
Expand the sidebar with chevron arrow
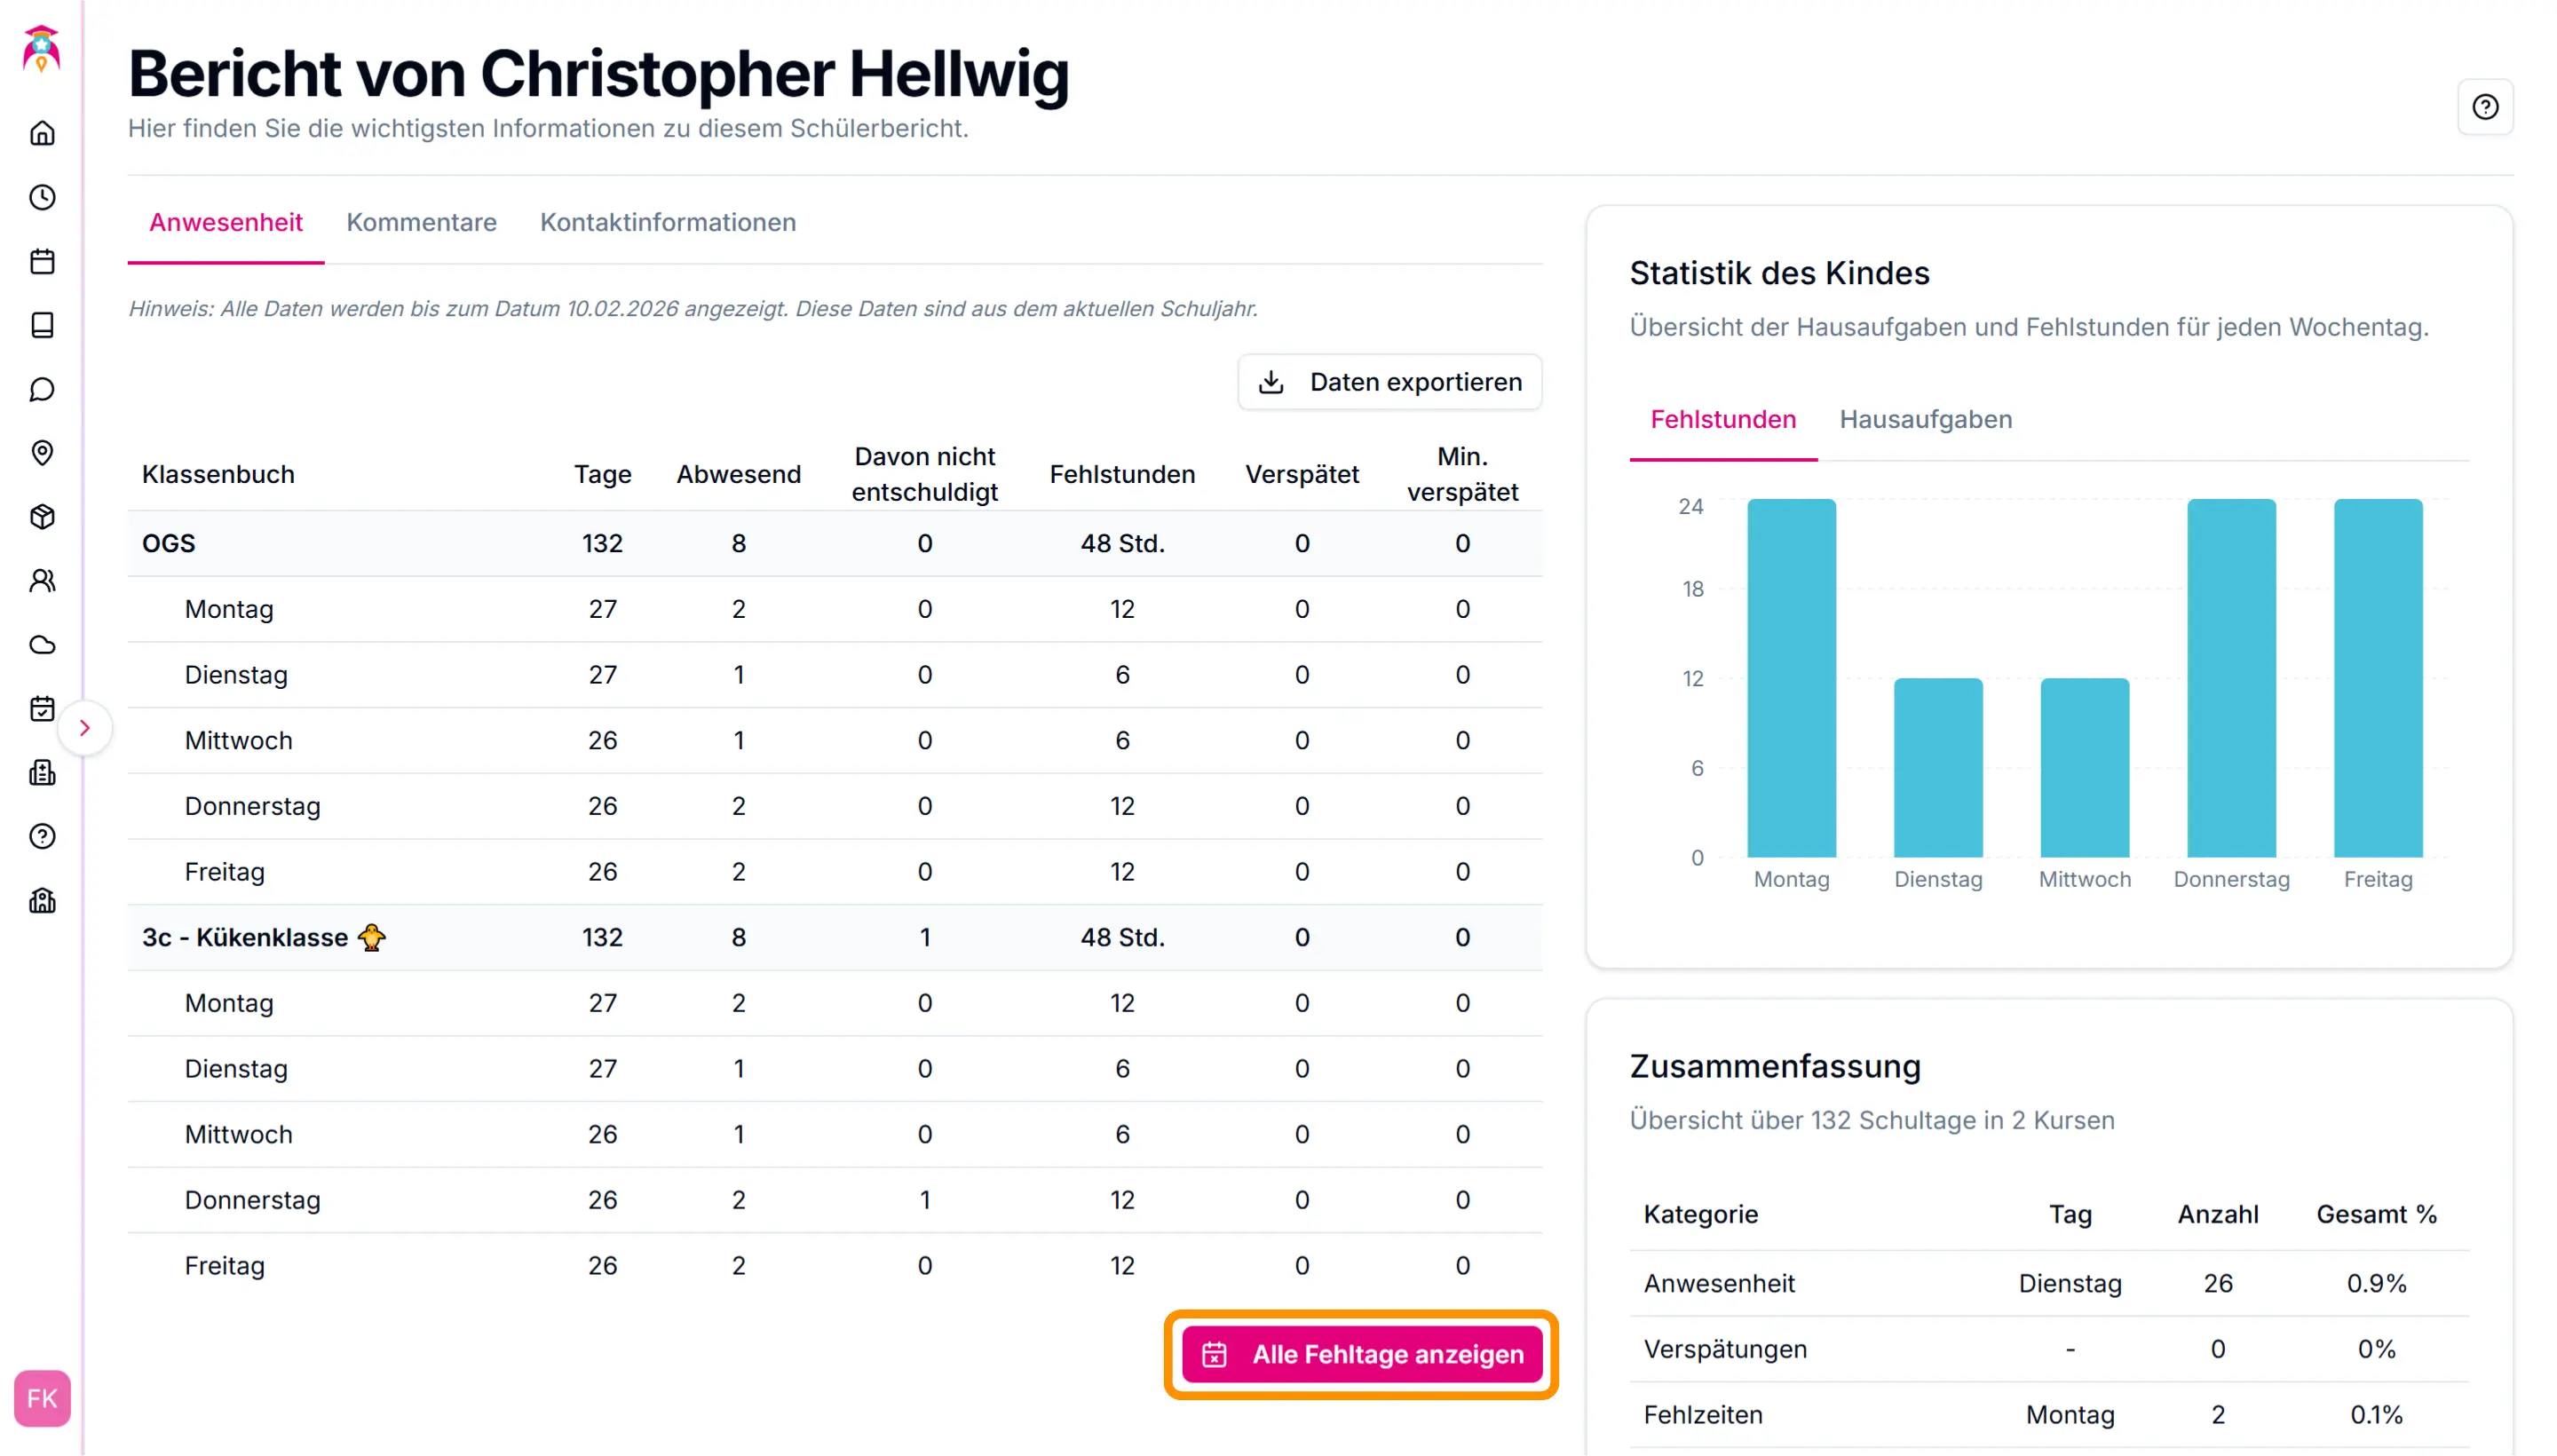pos(85,728)
